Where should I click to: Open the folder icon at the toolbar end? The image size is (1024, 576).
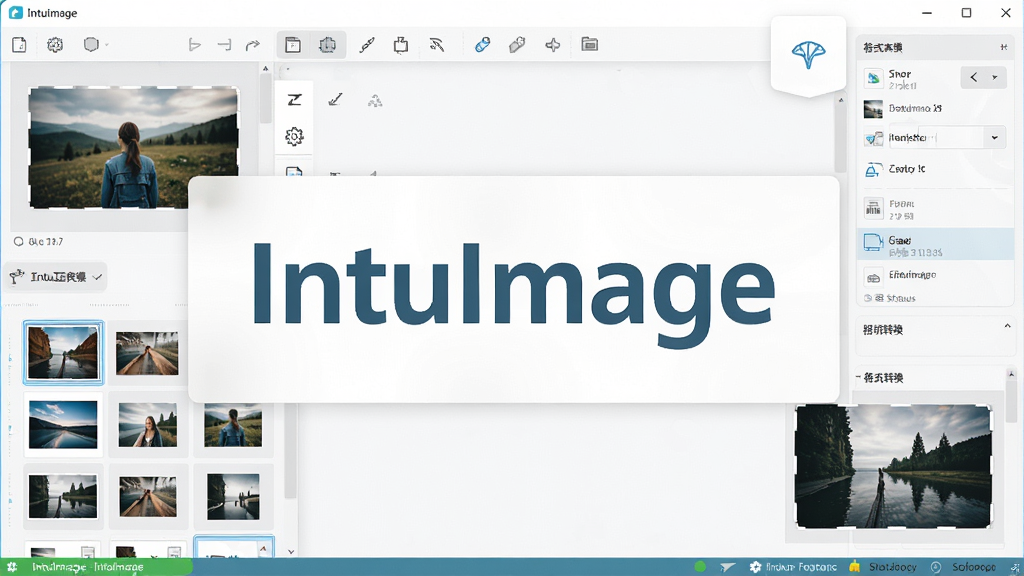590,44
